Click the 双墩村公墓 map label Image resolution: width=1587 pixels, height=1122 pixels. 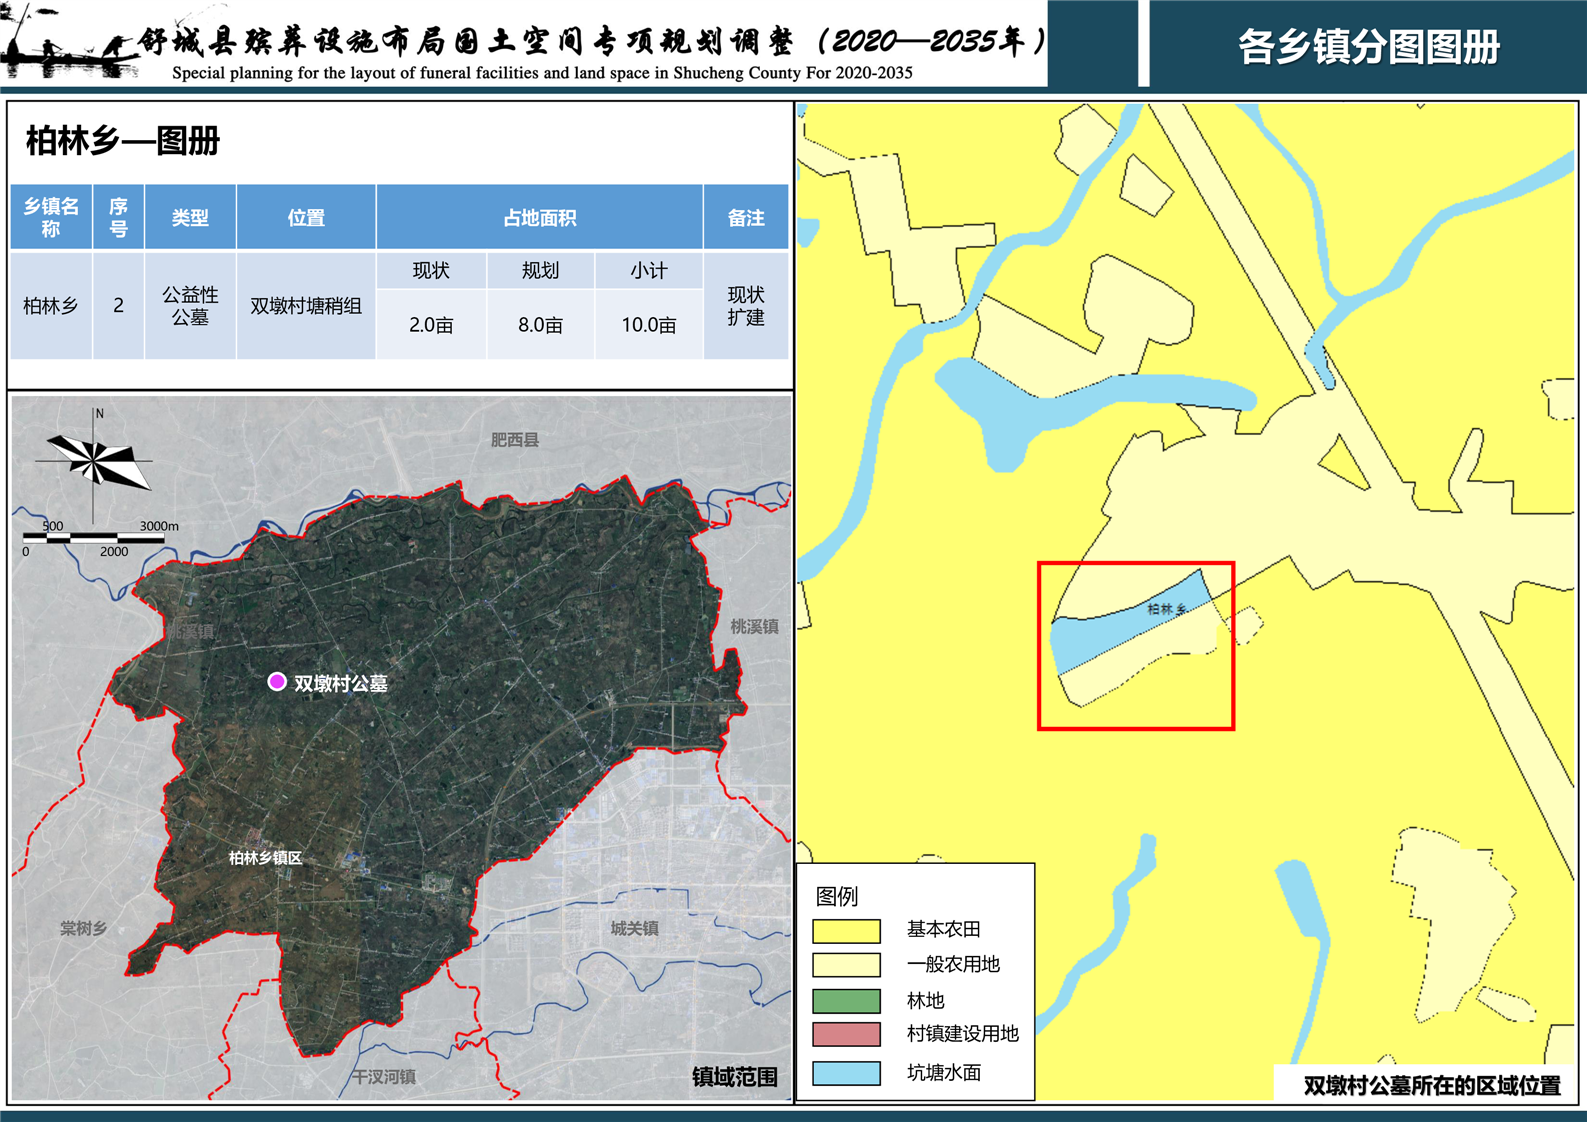(340, 684)
